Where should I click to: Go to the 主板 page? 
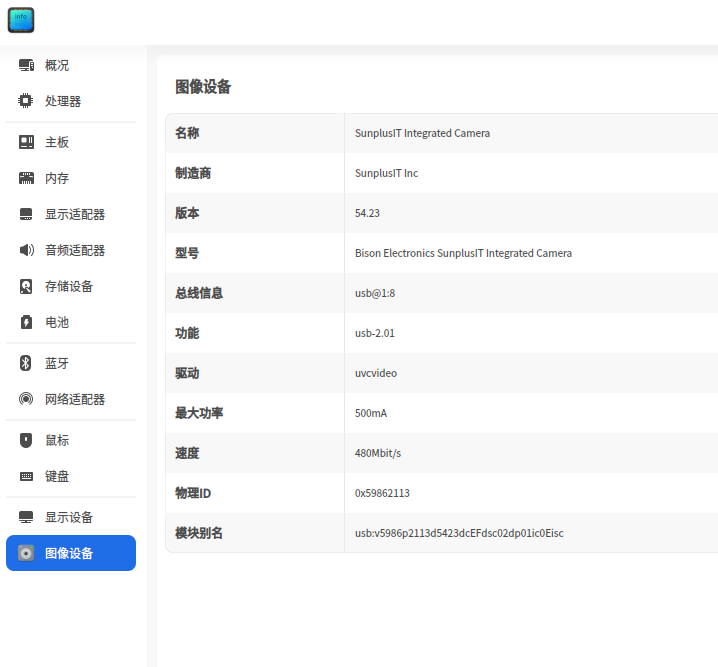click(x=71, y=142)
